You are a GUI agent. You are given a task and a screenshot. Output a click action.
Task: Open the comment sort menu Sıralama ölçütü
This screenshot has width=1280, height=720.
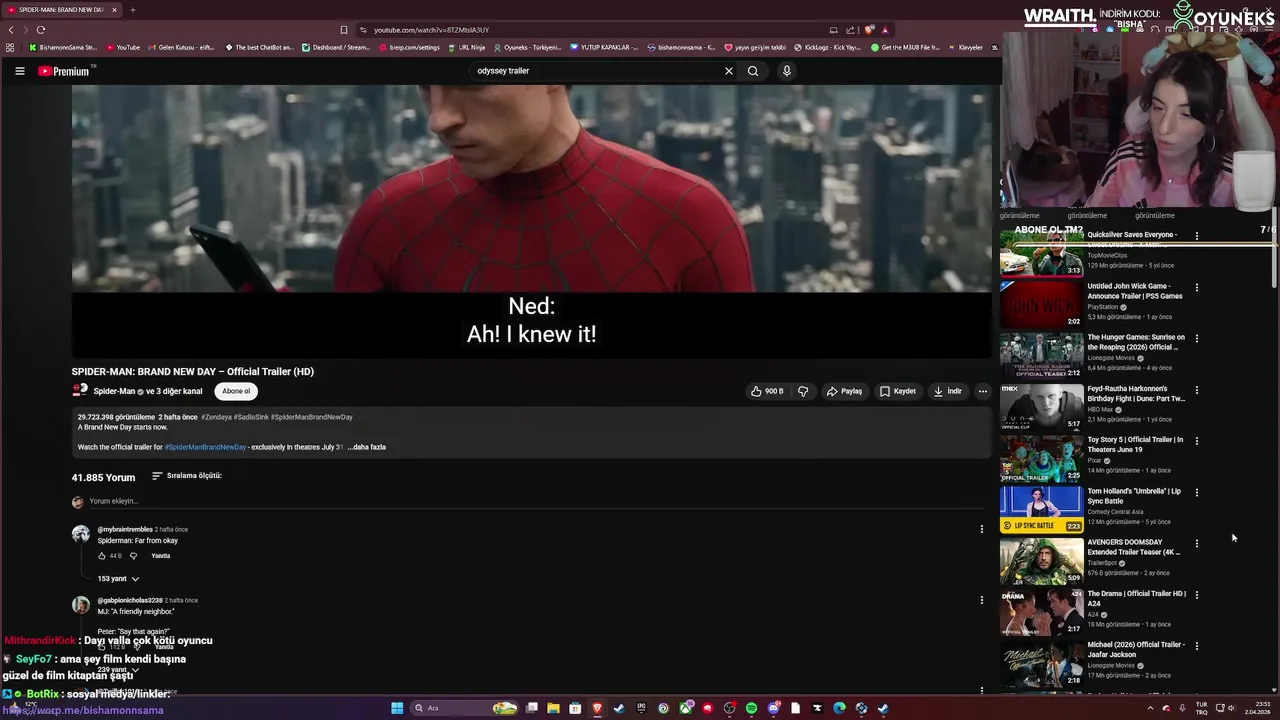[187, 476]
